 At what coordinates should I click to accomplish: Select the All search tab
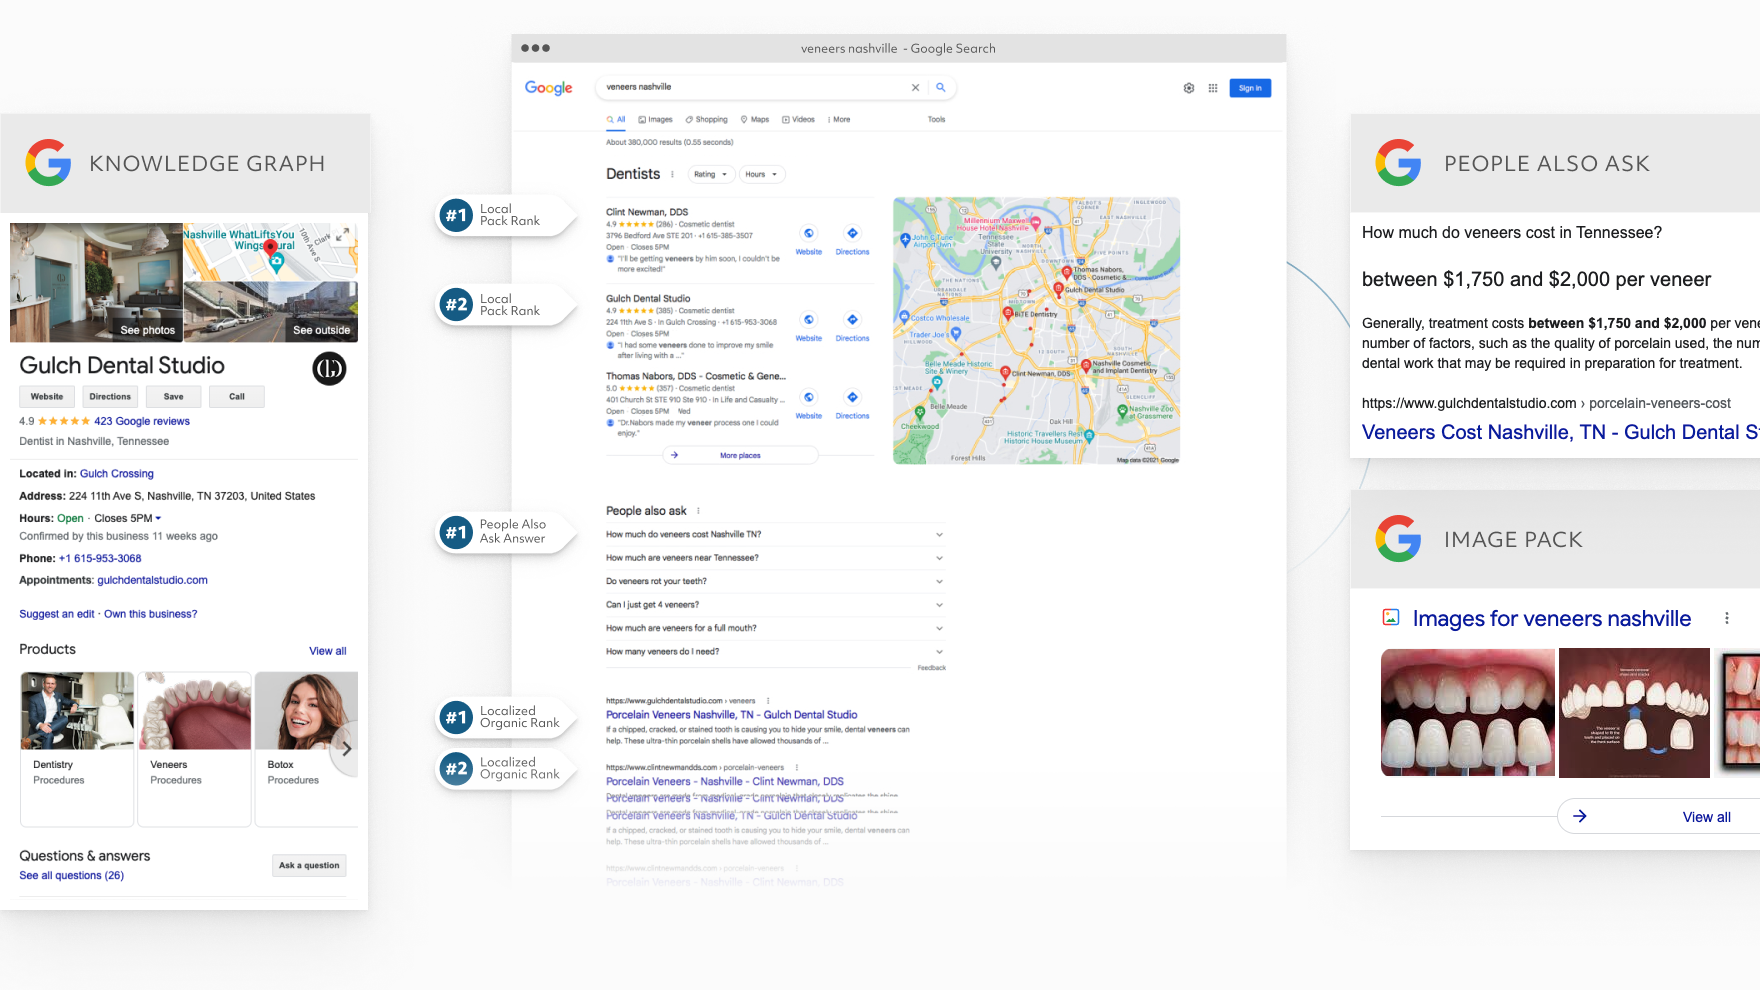616,119
